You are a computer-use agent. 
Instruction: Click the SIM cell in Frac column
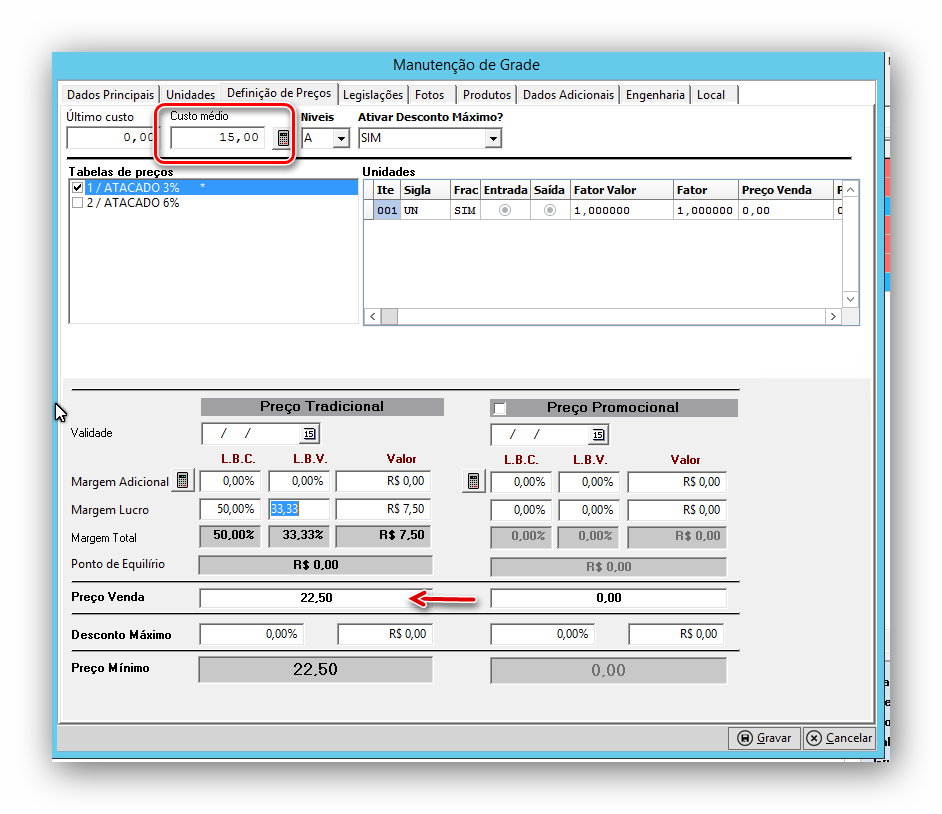466,210
